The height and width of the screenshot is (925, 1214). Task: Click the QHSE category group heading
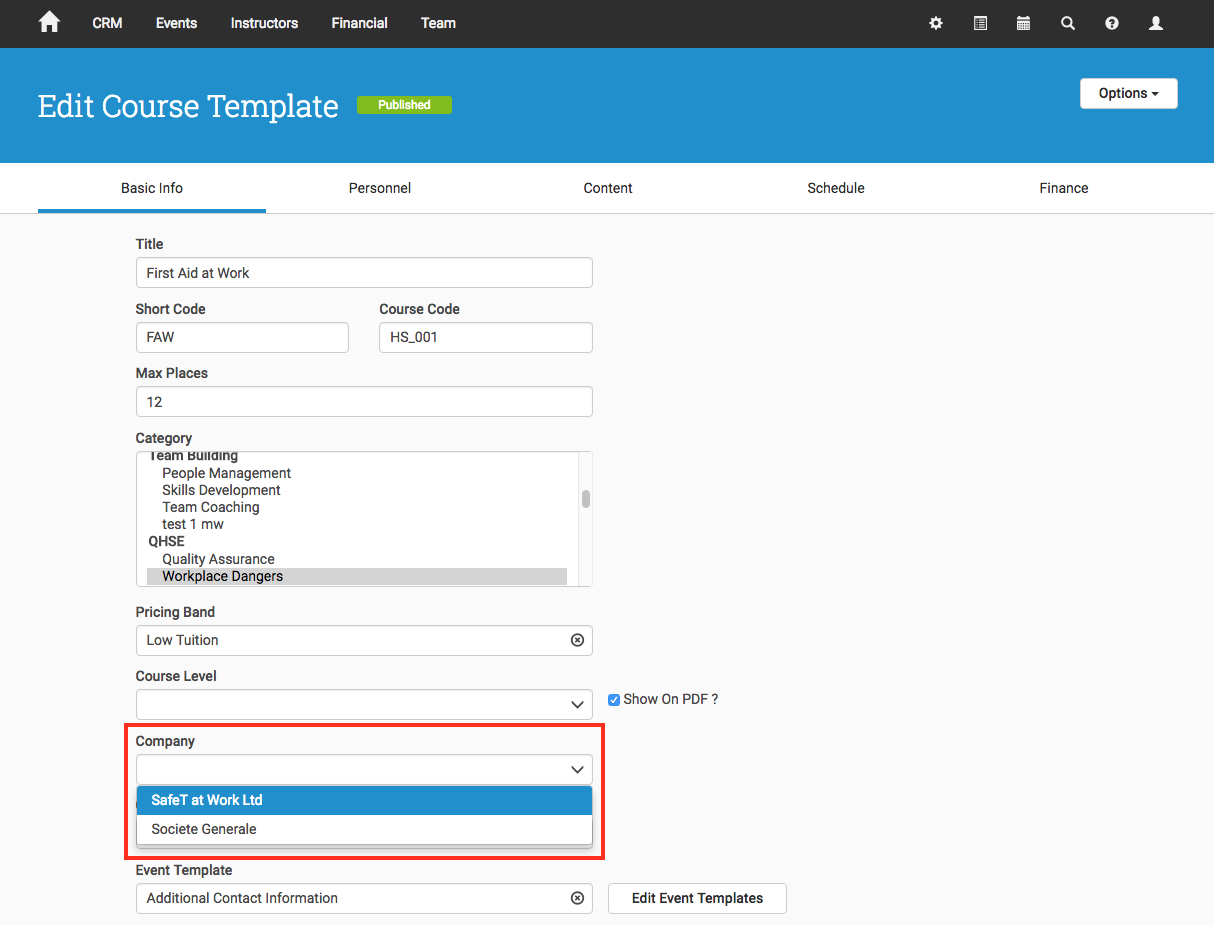pyautogui.click(x=167, y=541)
